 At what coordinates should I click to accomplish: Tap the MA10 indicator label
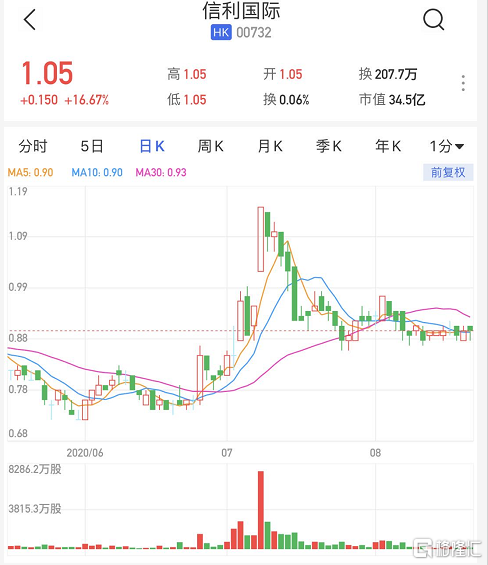coord(97,172)
